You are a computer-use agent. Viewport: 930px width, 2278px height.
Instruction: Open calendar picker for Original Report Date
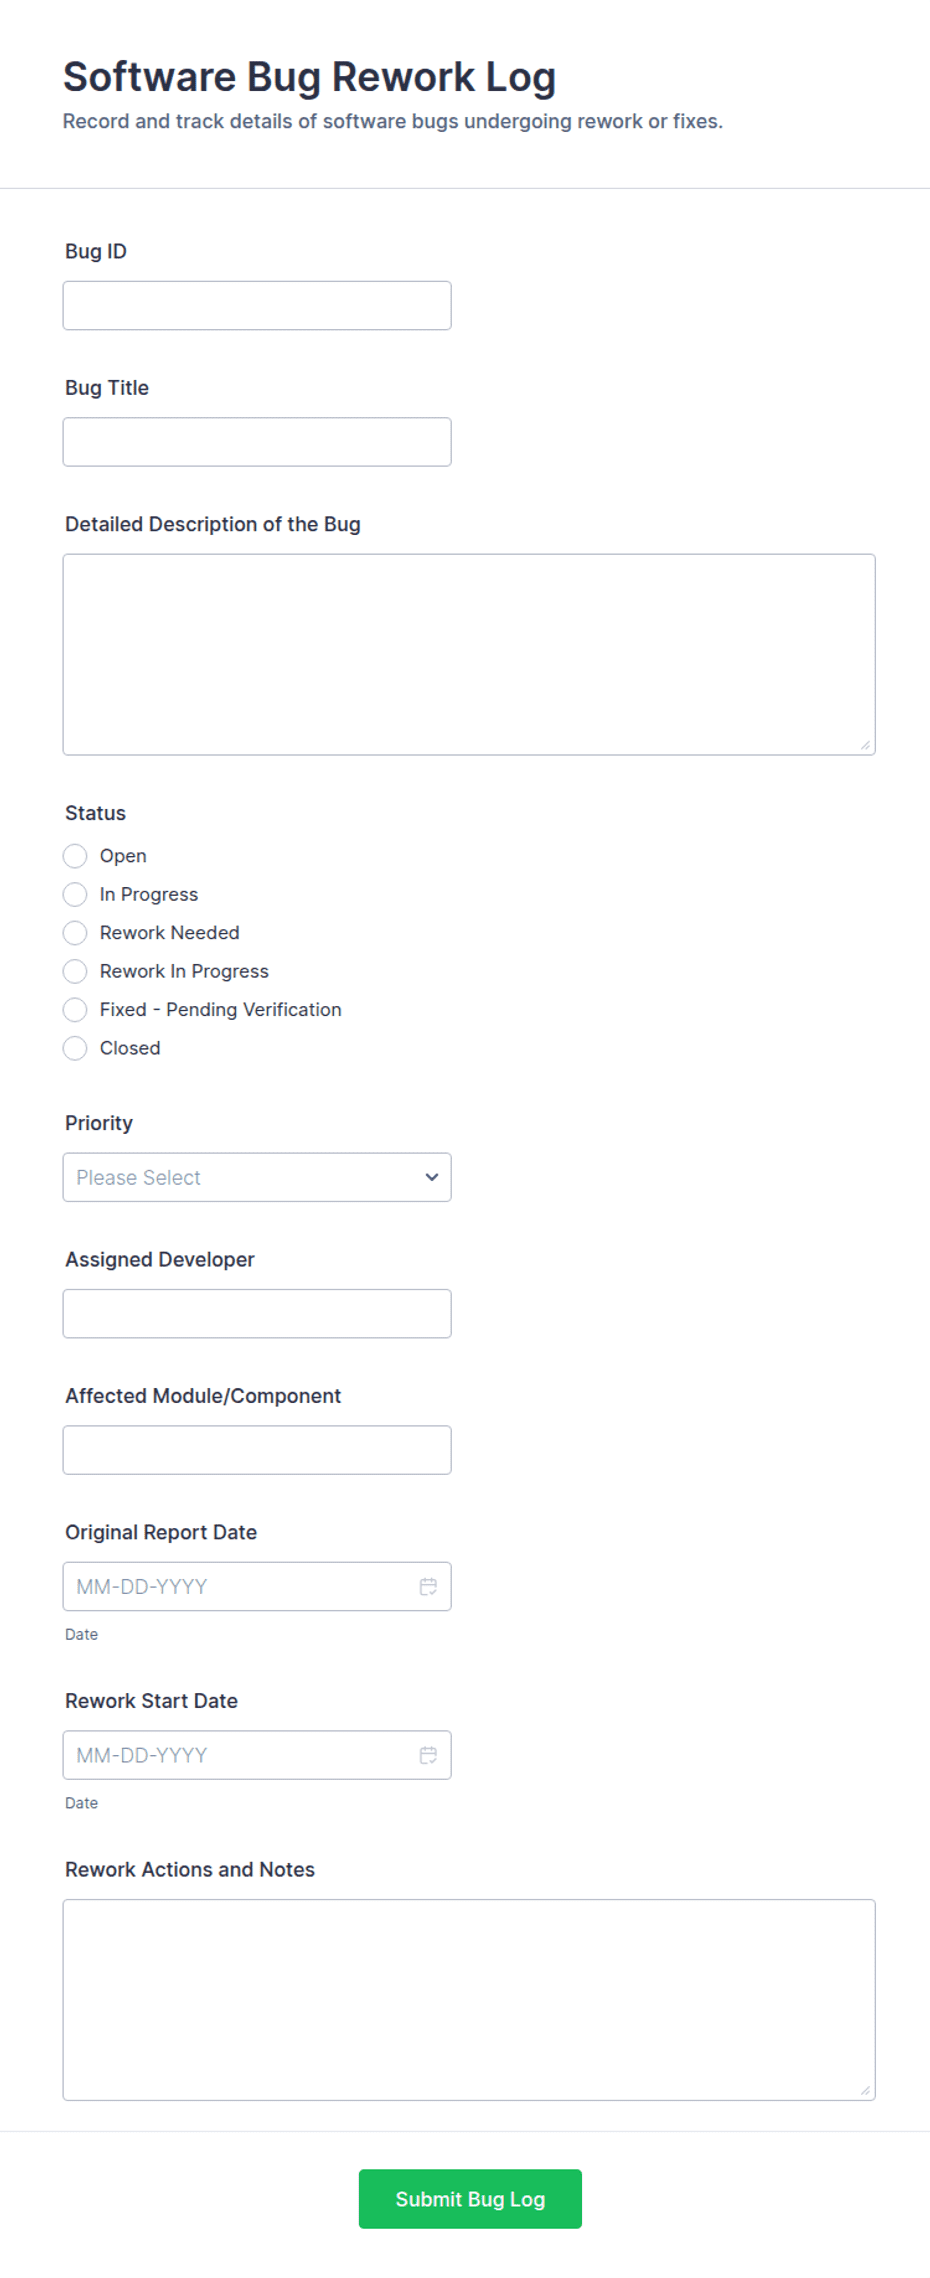click(x=428, y=1586)
